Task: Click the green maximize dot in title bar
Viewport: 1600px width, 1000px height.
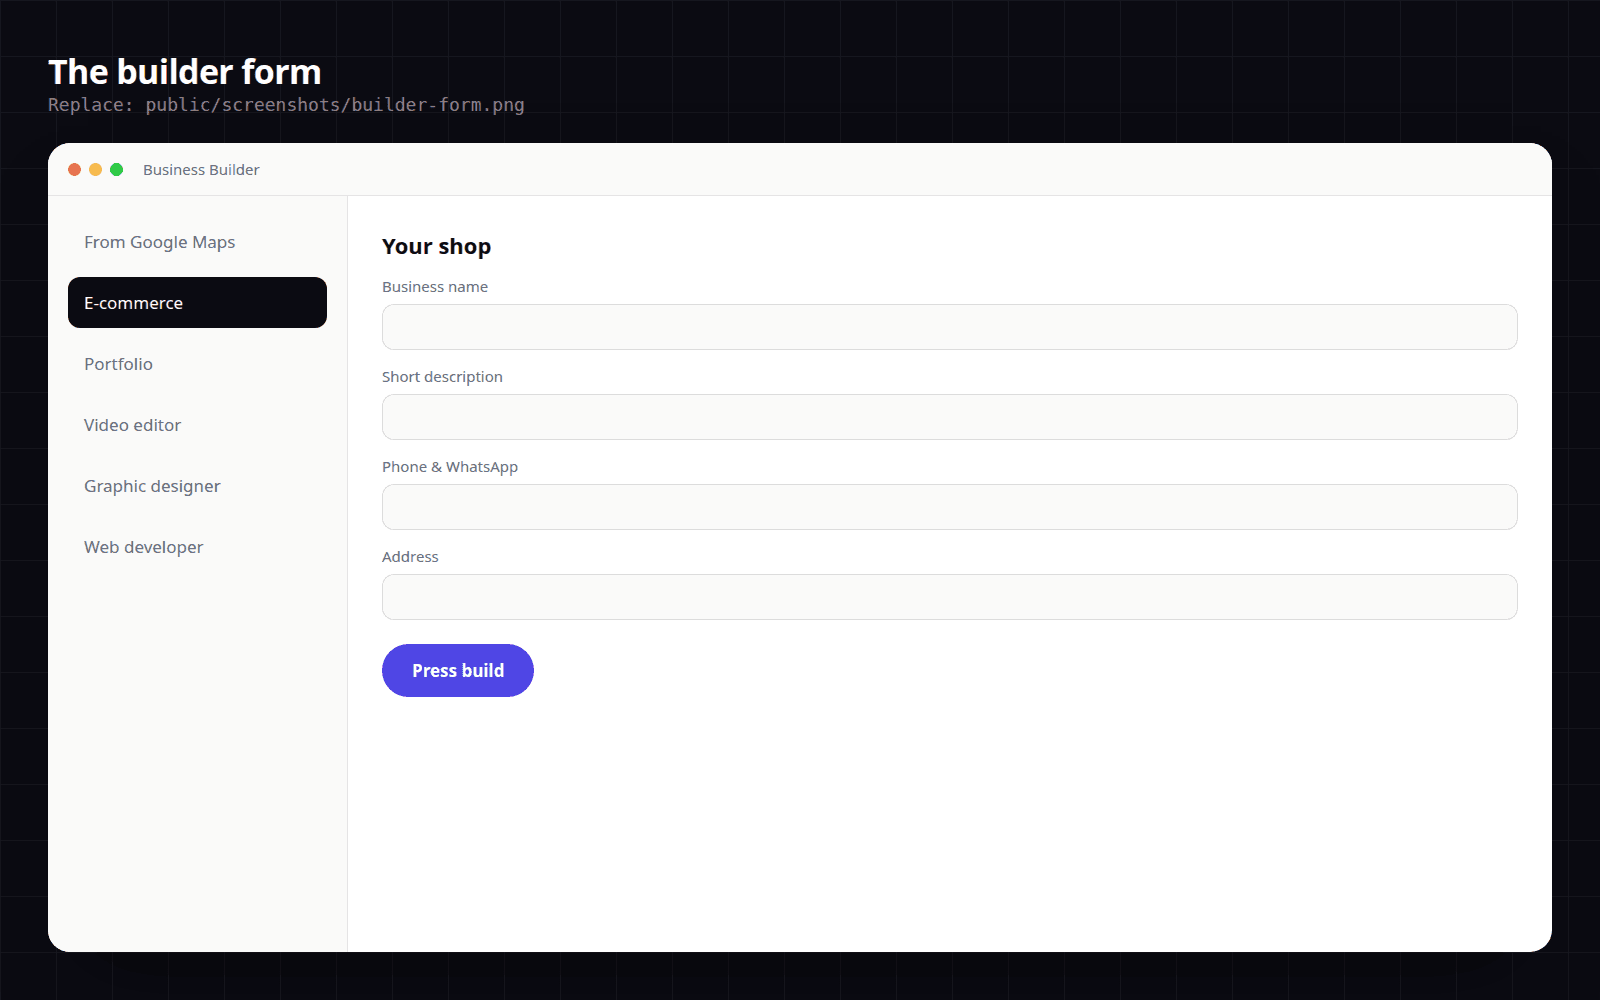Action: (x=116, y=170)
